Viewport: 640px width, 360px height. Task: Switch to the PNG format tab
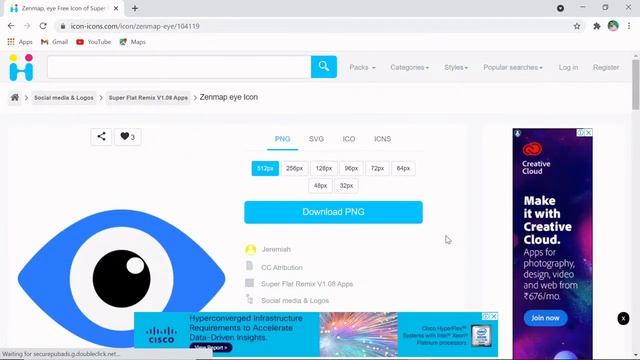point(282,139)
